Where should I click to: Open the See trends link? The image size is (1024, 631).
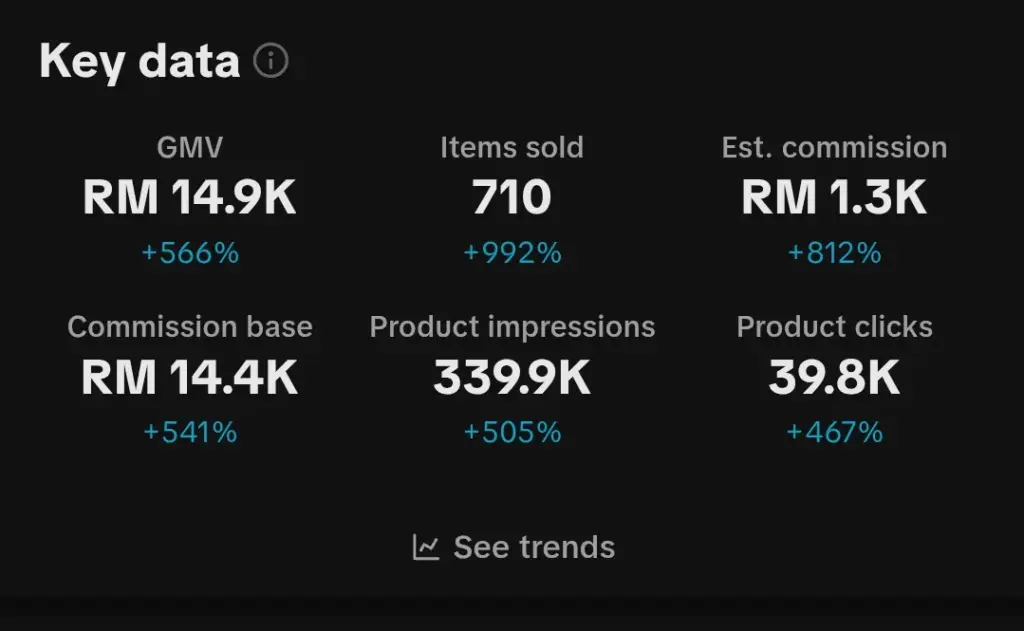pos(533,547)
